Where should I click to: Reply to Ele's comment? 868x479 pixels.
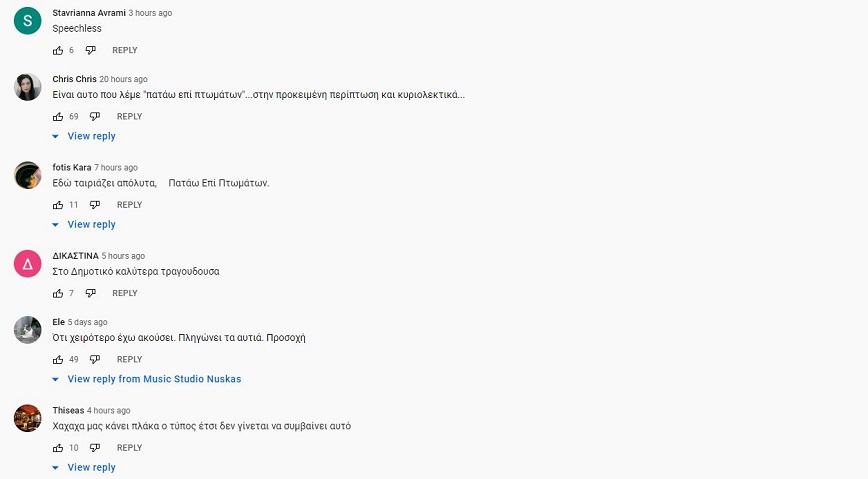pyautogui.click(x=130, y=359)
